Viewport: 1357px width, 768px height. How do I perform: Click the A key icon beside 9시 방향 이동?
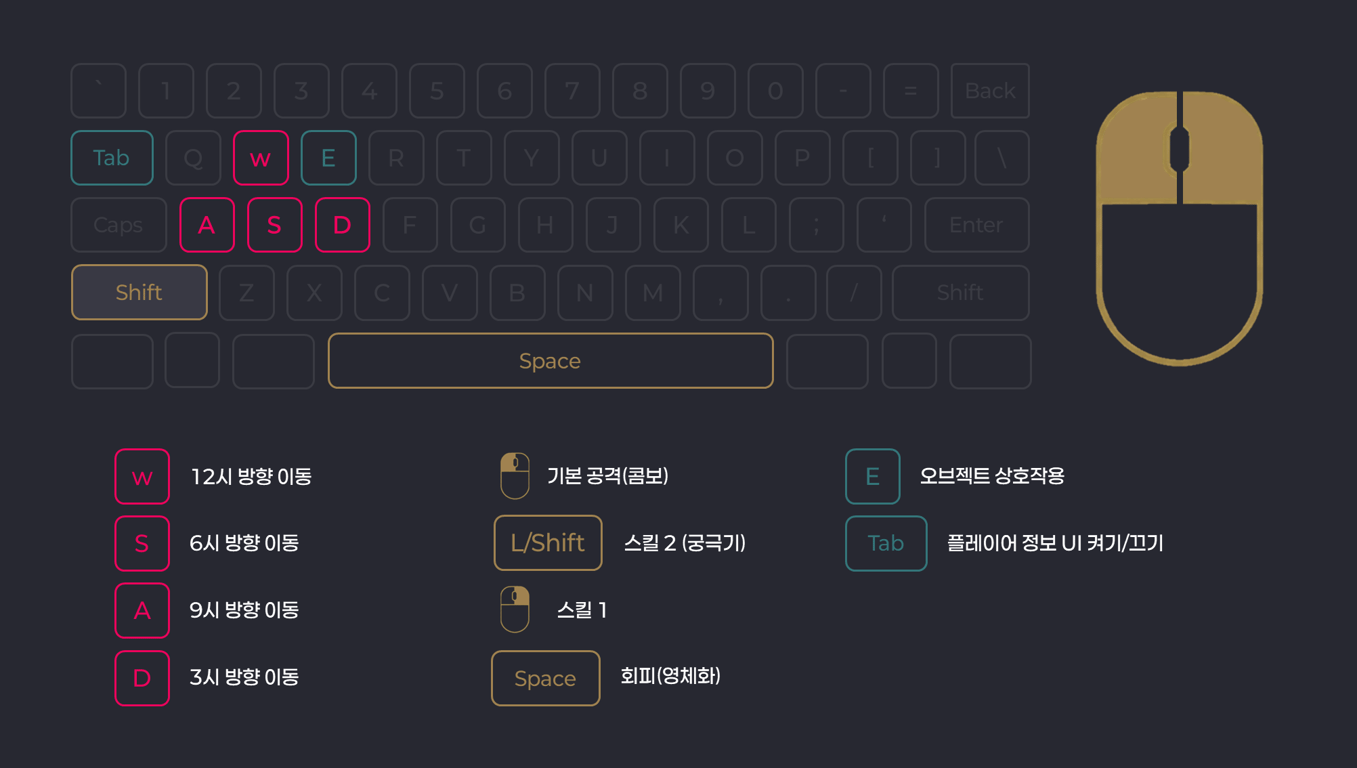tap(142, 611)
